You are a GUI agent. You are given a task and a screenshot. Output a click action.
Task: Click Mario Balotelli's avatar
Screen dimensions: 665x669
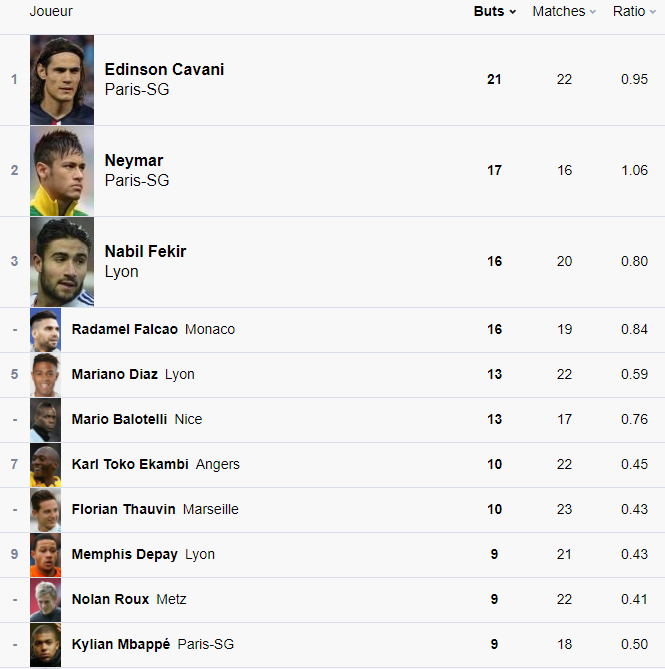45,420
